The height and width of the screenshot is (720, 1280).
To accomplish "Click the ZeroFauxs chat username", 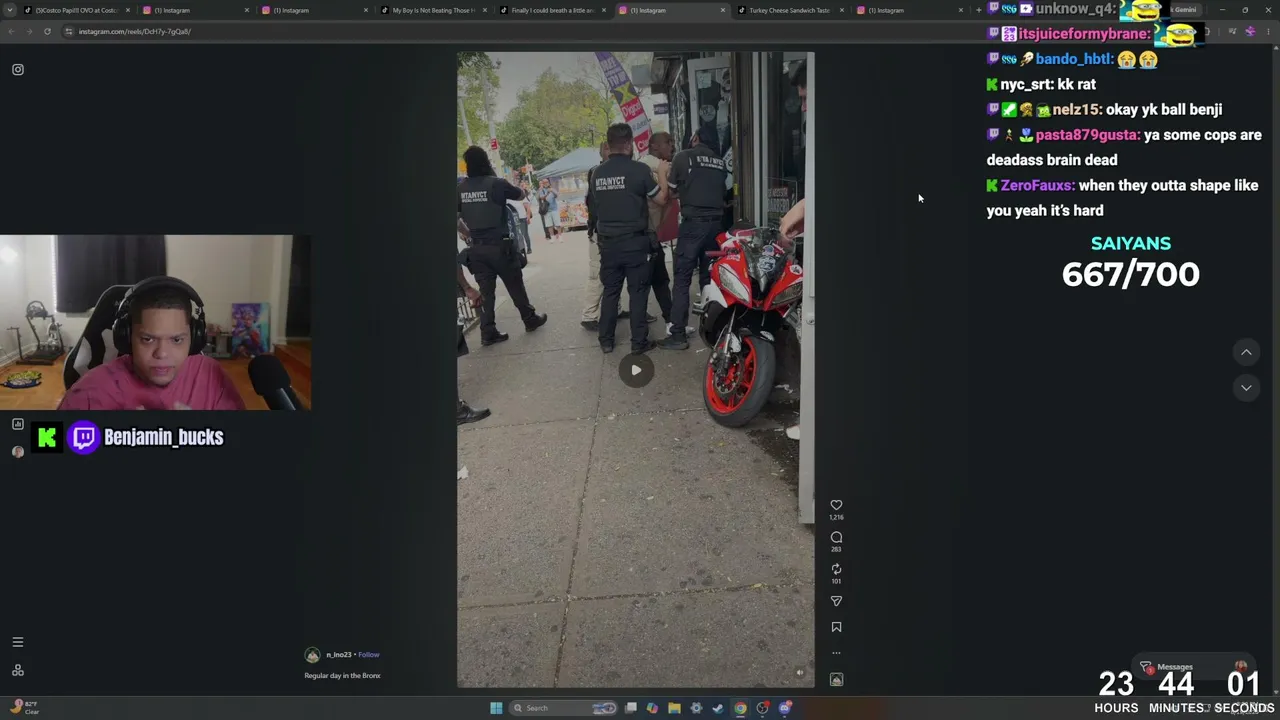I will tap(1037, 185).
